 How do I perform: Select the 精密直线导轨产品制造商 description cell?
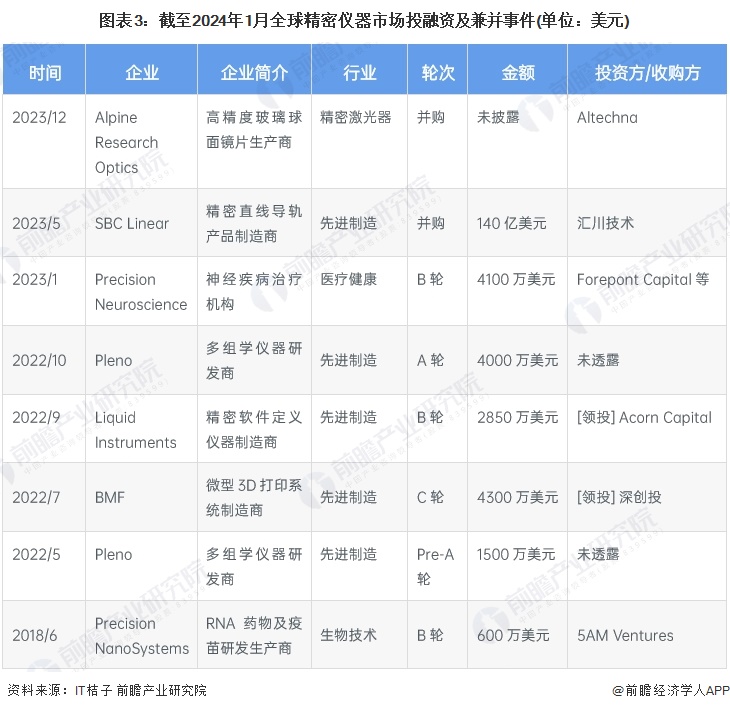(254, 224)
